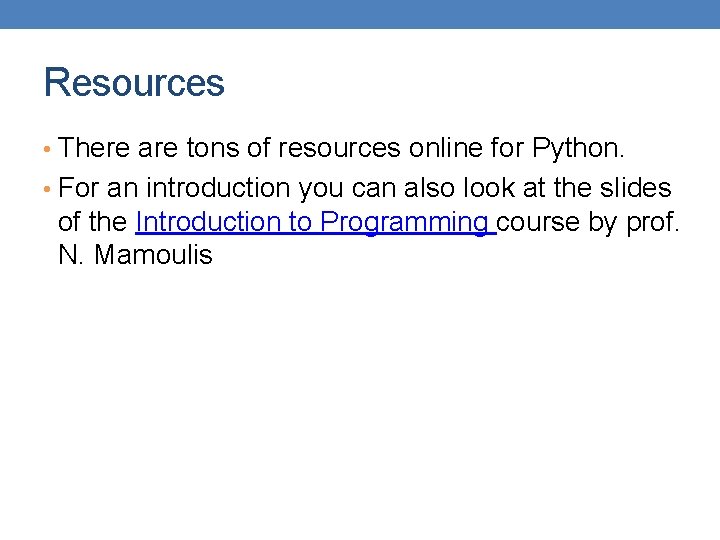This screenshot has width=720, height=540.
Task: Click the word 'slides' in second bullet
Action: coord(637,188)
